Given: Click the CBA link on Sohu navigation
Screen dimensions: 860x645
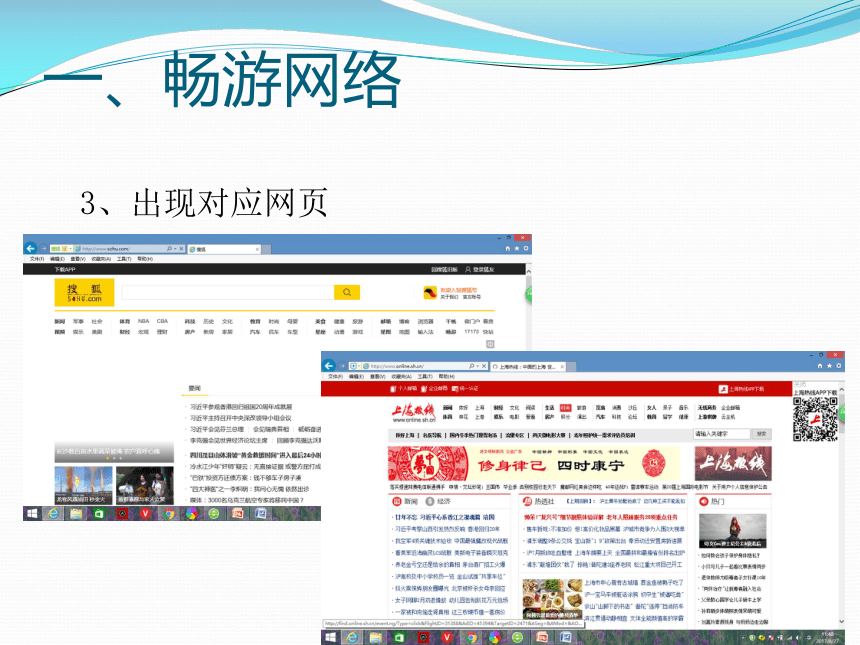Looking at the screenshot, I should coord(162,321).
